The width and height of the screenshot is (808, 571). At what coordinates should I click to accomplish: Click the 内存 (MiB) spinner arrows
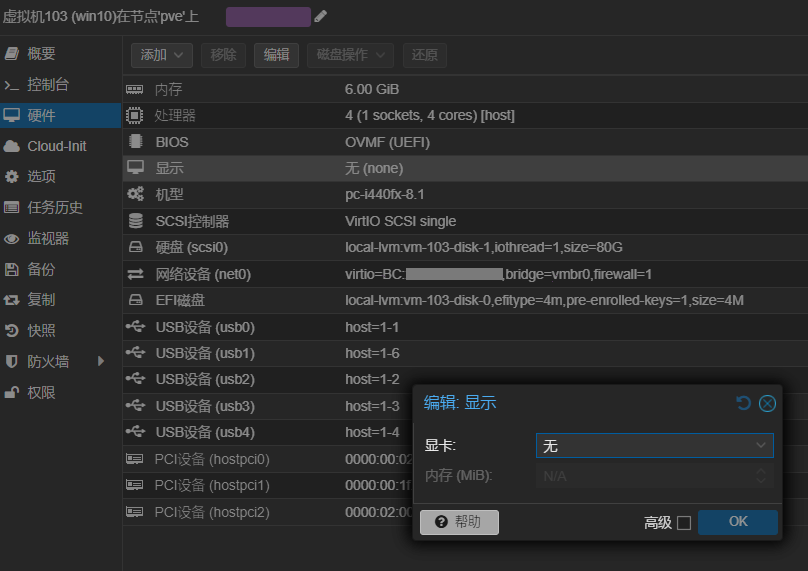tap(761, 476)
